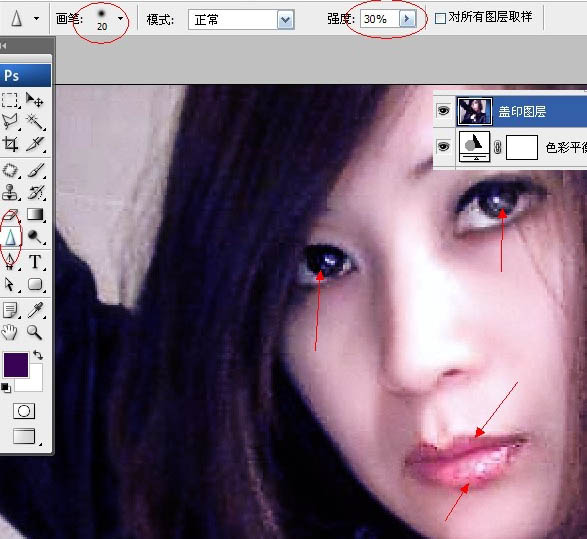587x539 pixels.
Task: Reset default foreground and background colors
Action: pyautogui.click(x=6, y=388)
